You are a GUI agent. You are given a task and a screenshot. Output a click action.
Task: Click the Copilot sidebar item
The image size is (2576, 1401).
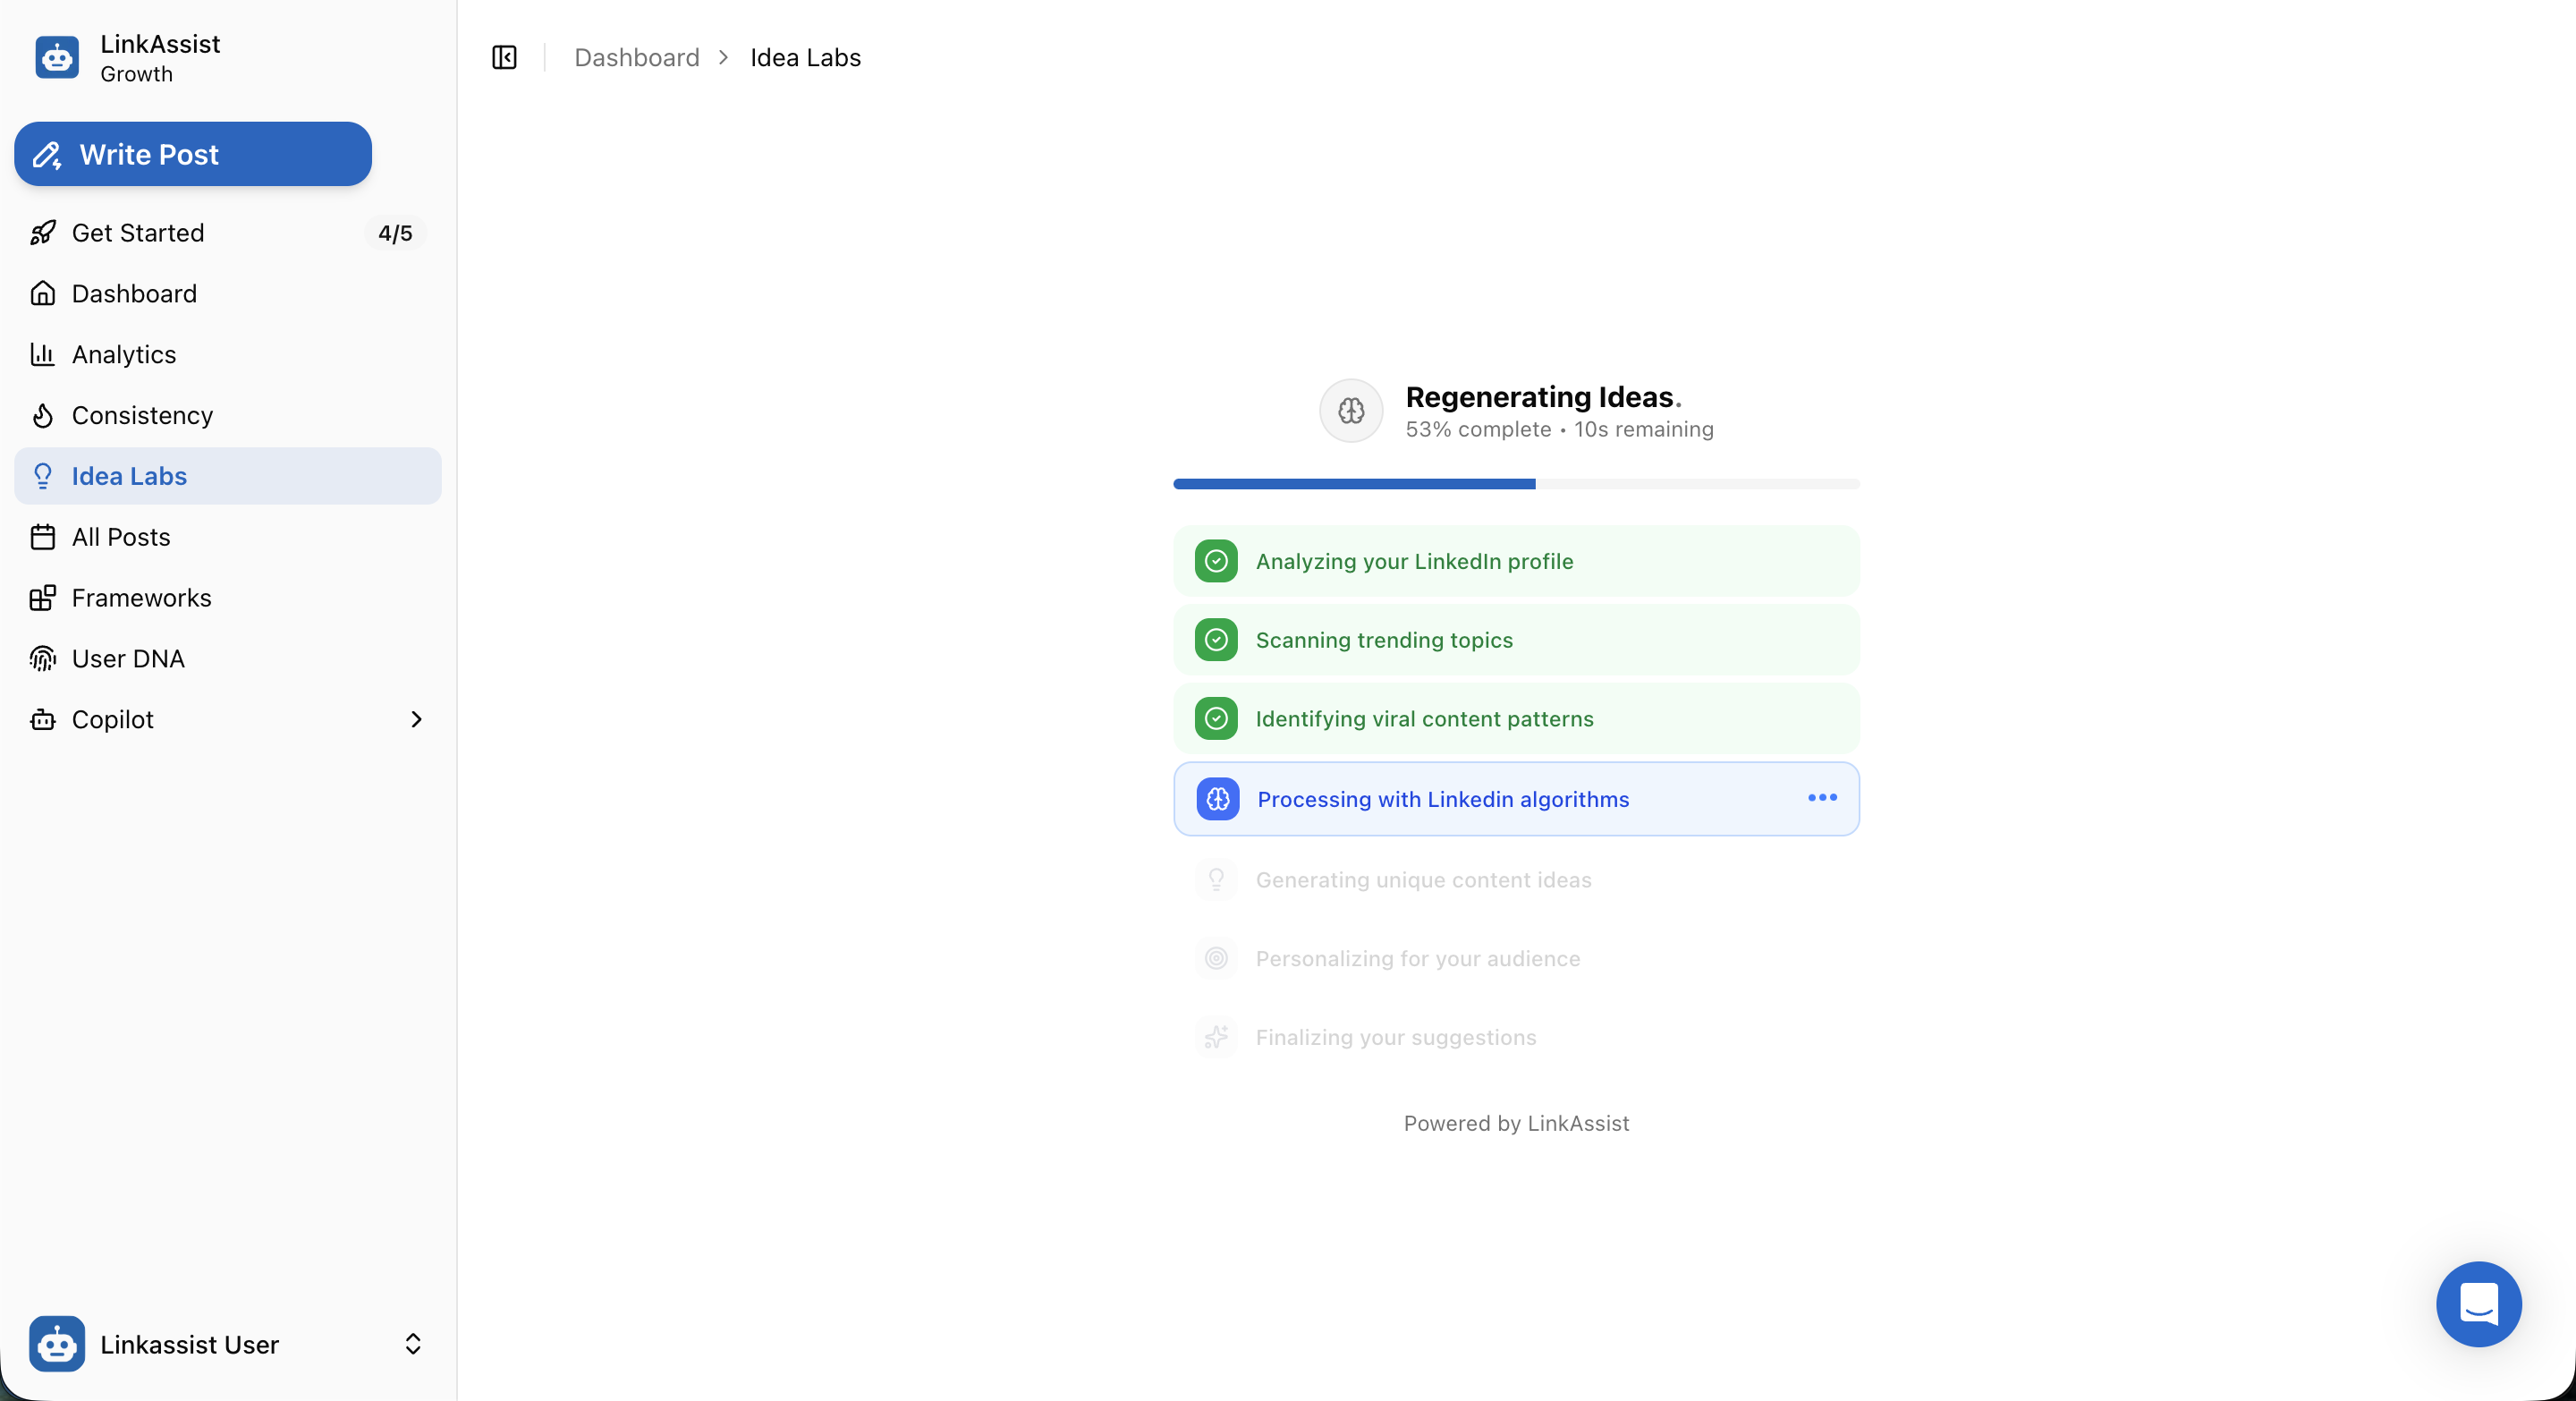228,720
